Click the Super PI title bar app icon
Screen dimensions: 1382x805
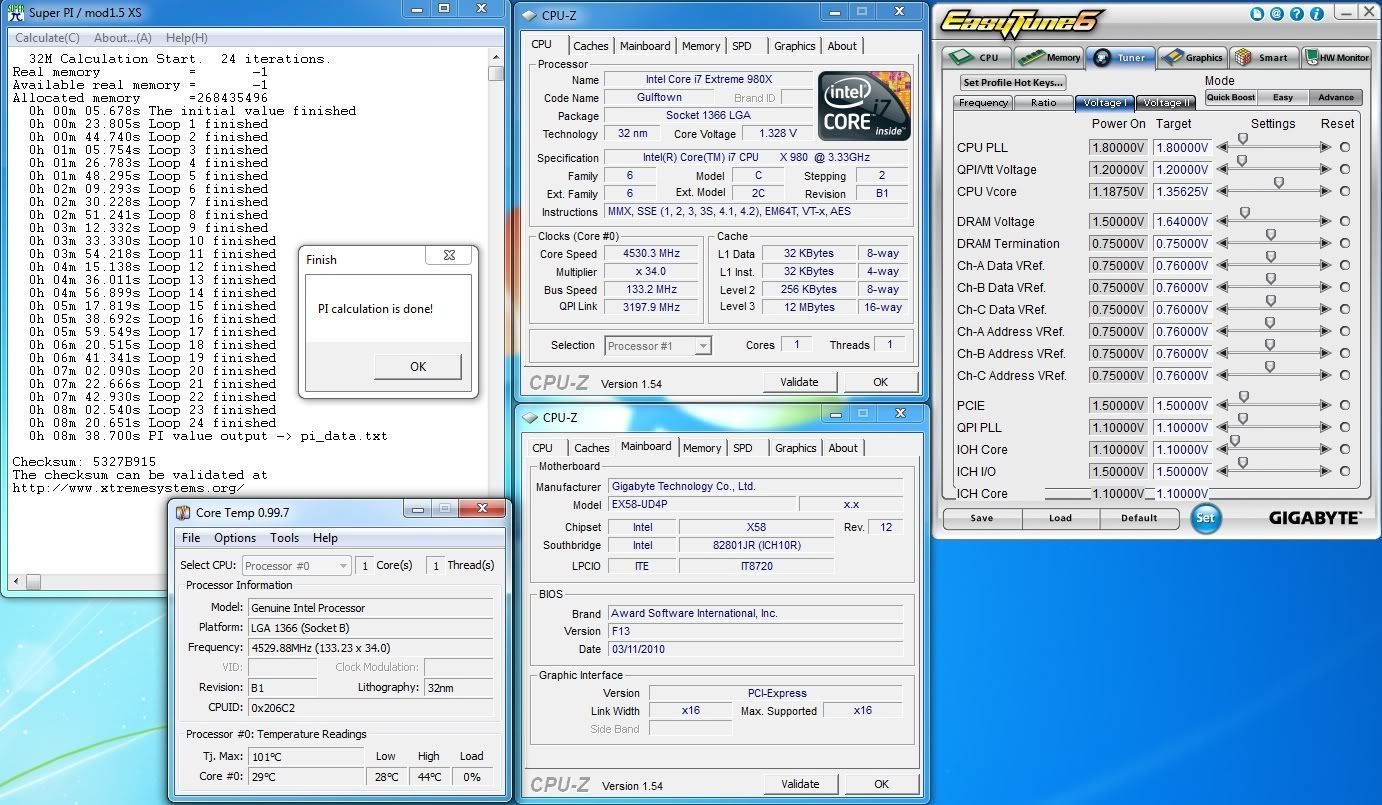pos(15,11)
